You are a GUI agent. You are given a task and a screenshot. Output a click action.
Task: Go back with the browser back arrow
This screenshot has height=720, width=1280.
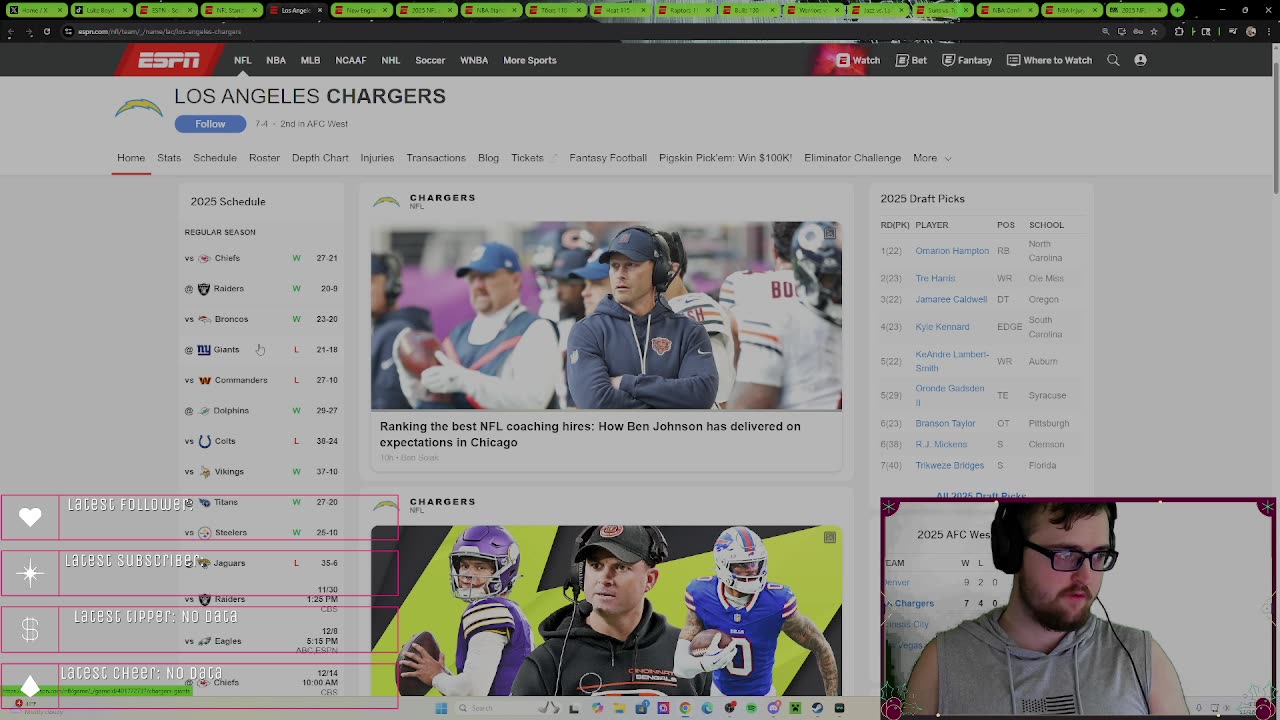click(x=10, y=31)
